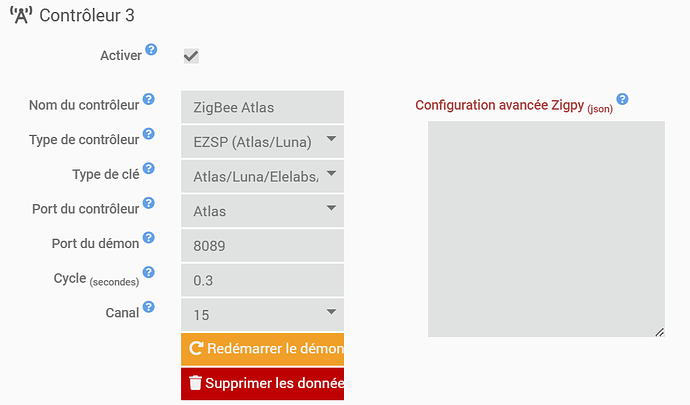Screen dimensions: 690x405
Task: Open the Port du contrôleur dropdown
Action: click(x=263, y=210)
